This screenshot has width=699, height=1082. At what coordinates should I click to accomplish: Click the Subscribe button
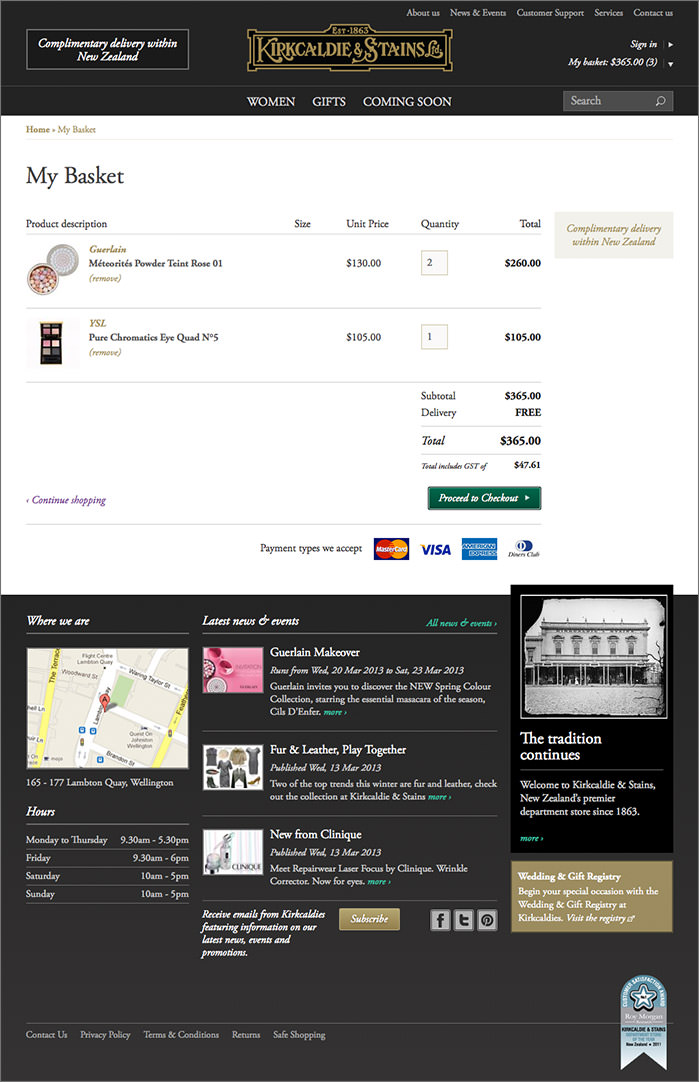[x=369, y=919]
